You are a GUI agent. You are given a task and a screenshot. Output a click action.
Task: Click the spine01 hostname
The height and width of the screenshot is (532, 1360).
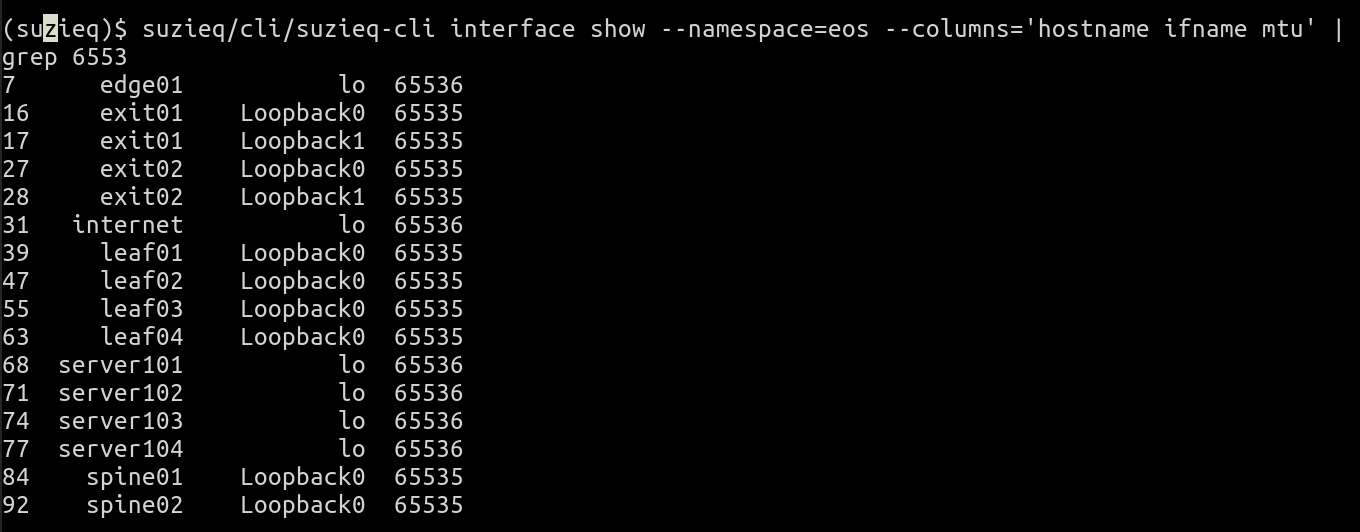coord(134,477)
